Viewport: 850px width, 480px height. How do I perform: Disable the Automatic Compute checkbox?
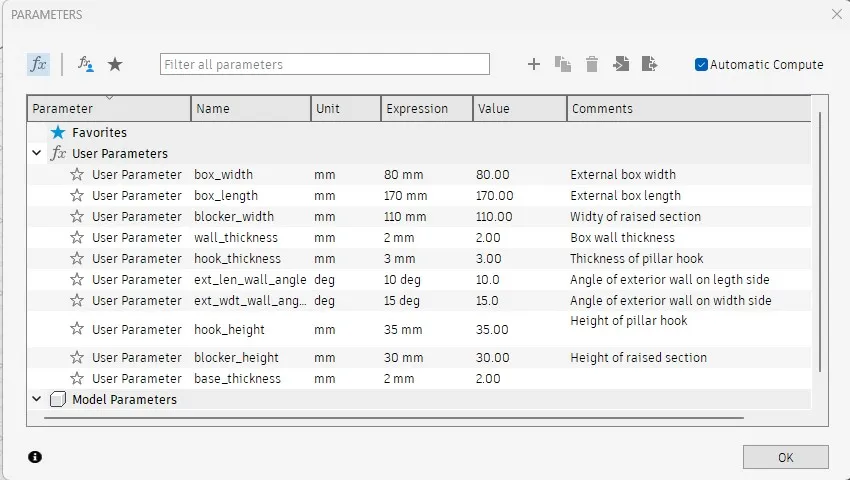702,64
